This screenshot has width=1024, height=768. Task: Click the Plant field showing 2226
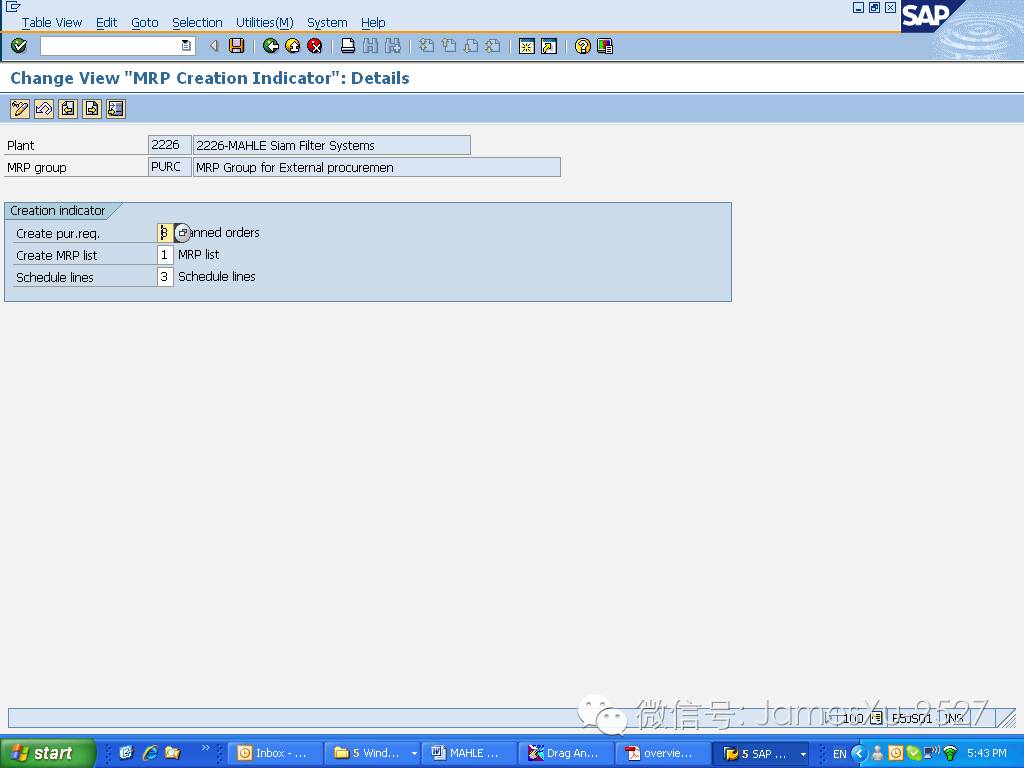[169, 145]
